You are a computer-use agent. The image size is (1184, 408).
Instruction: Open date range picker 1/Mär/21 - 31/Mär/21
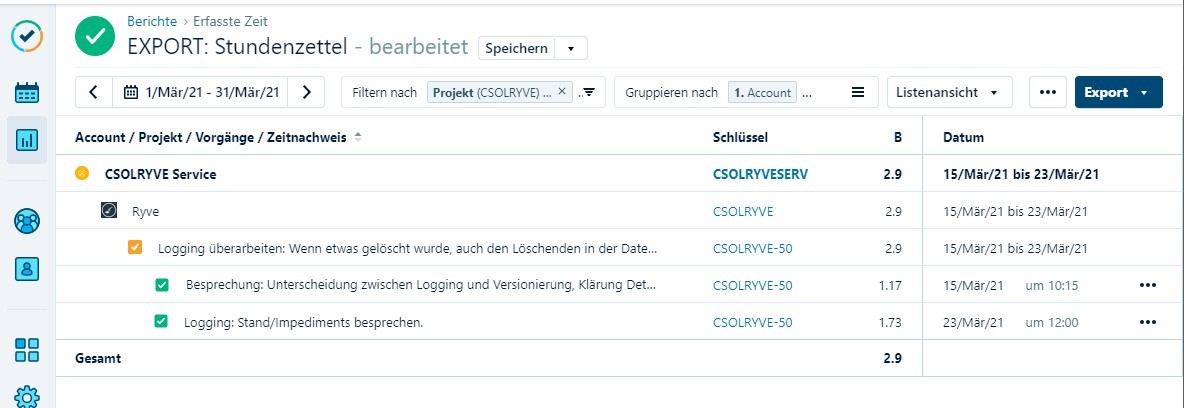[x=201, y=92]
